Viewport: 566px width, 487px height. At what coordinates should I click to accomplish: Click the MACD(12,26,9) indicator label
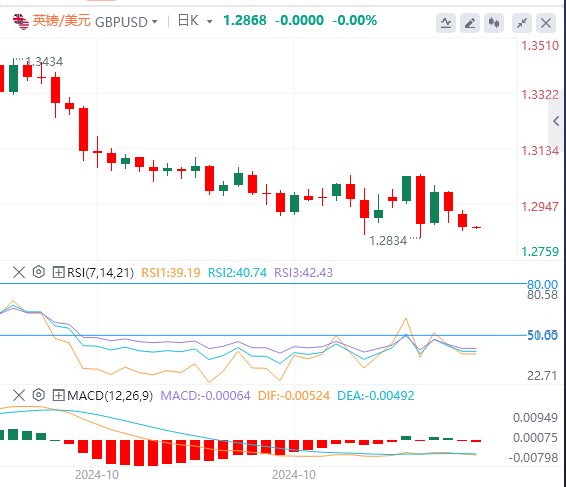(110, 396)
